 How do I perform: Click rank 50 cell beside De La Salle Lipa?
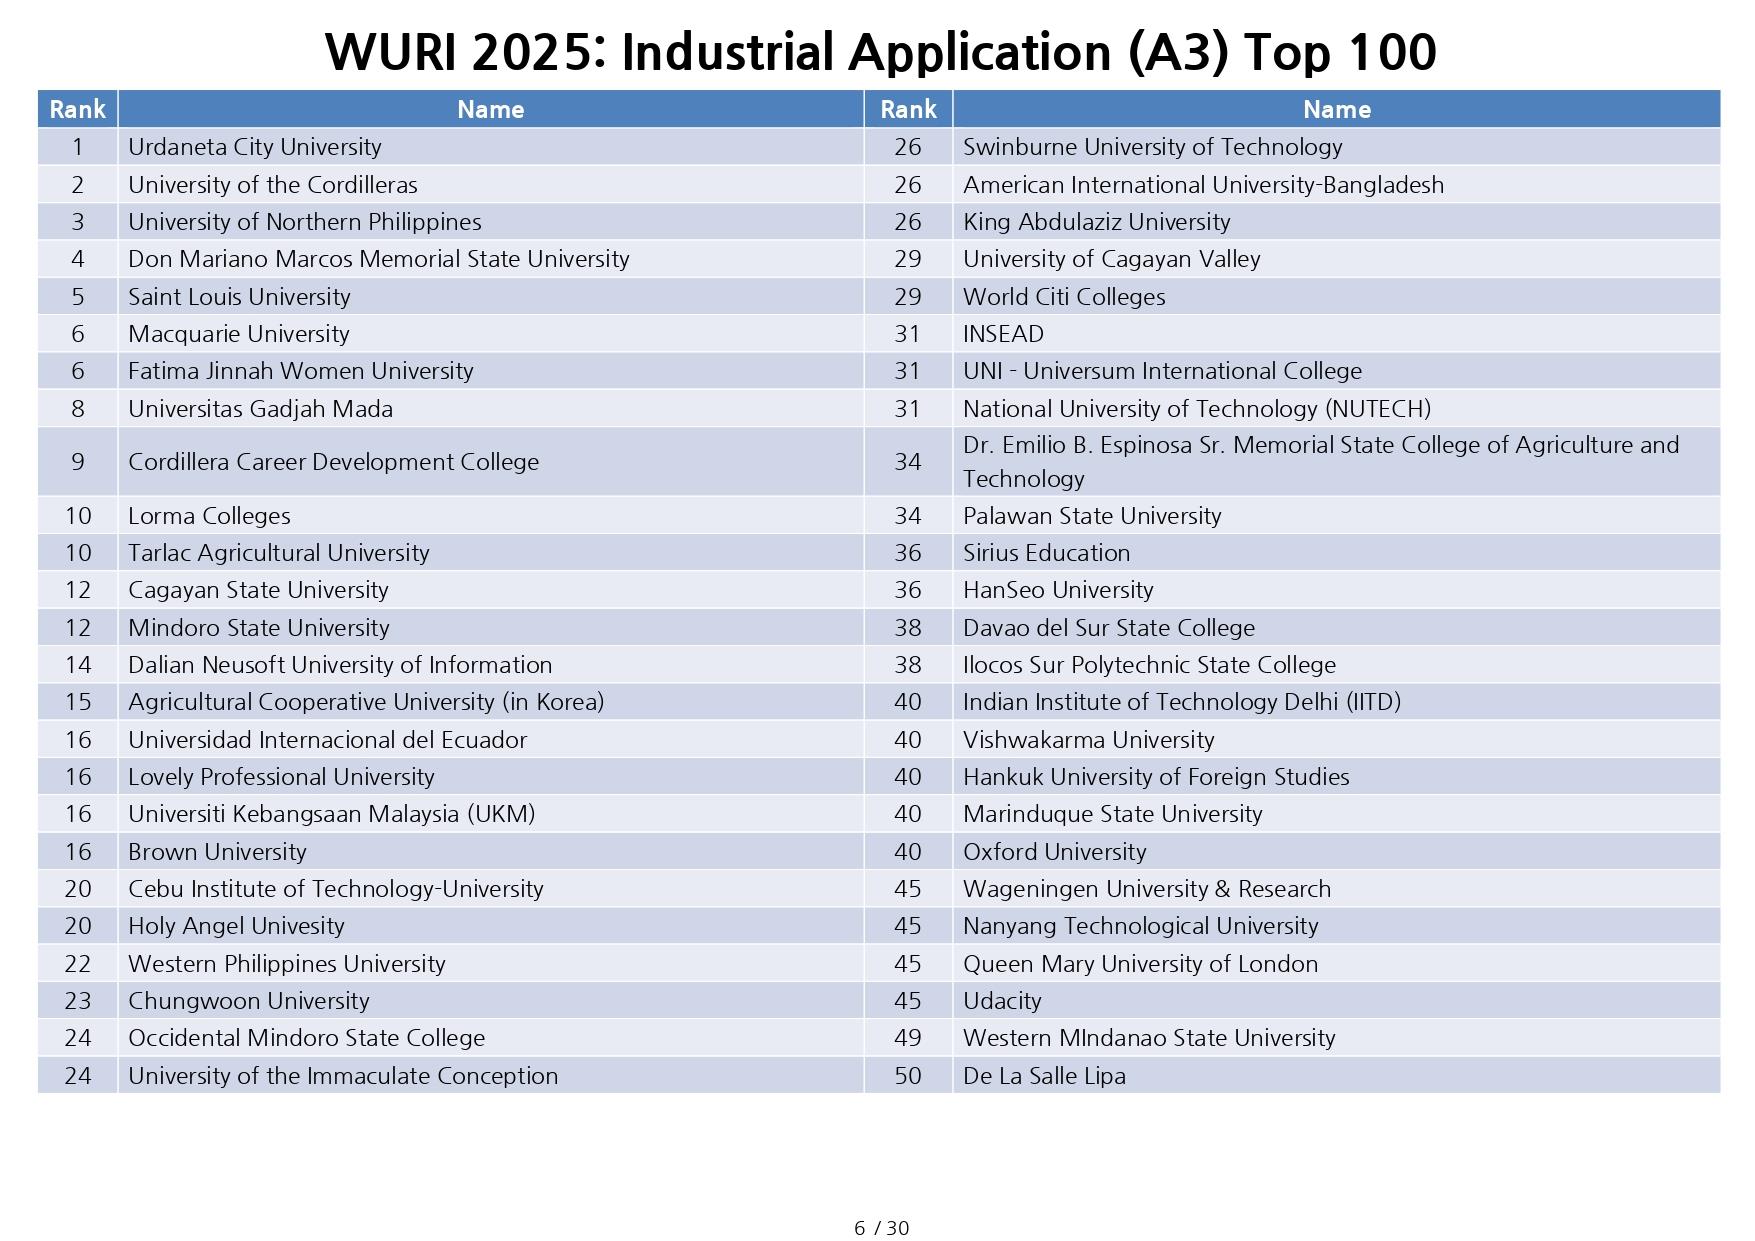908,1076
